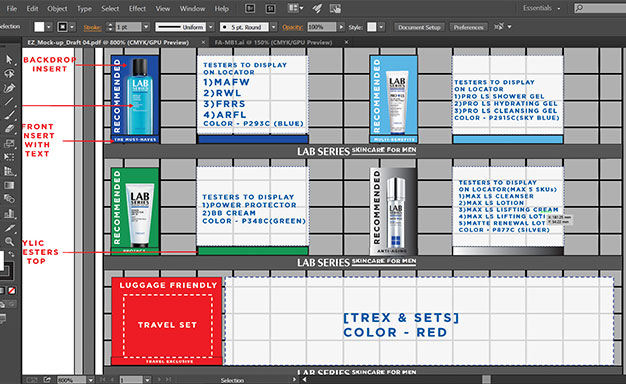626x384 pixels.
Task: Select the Line Segment tool
Action: pyautogui.click(x=9, y=101)
